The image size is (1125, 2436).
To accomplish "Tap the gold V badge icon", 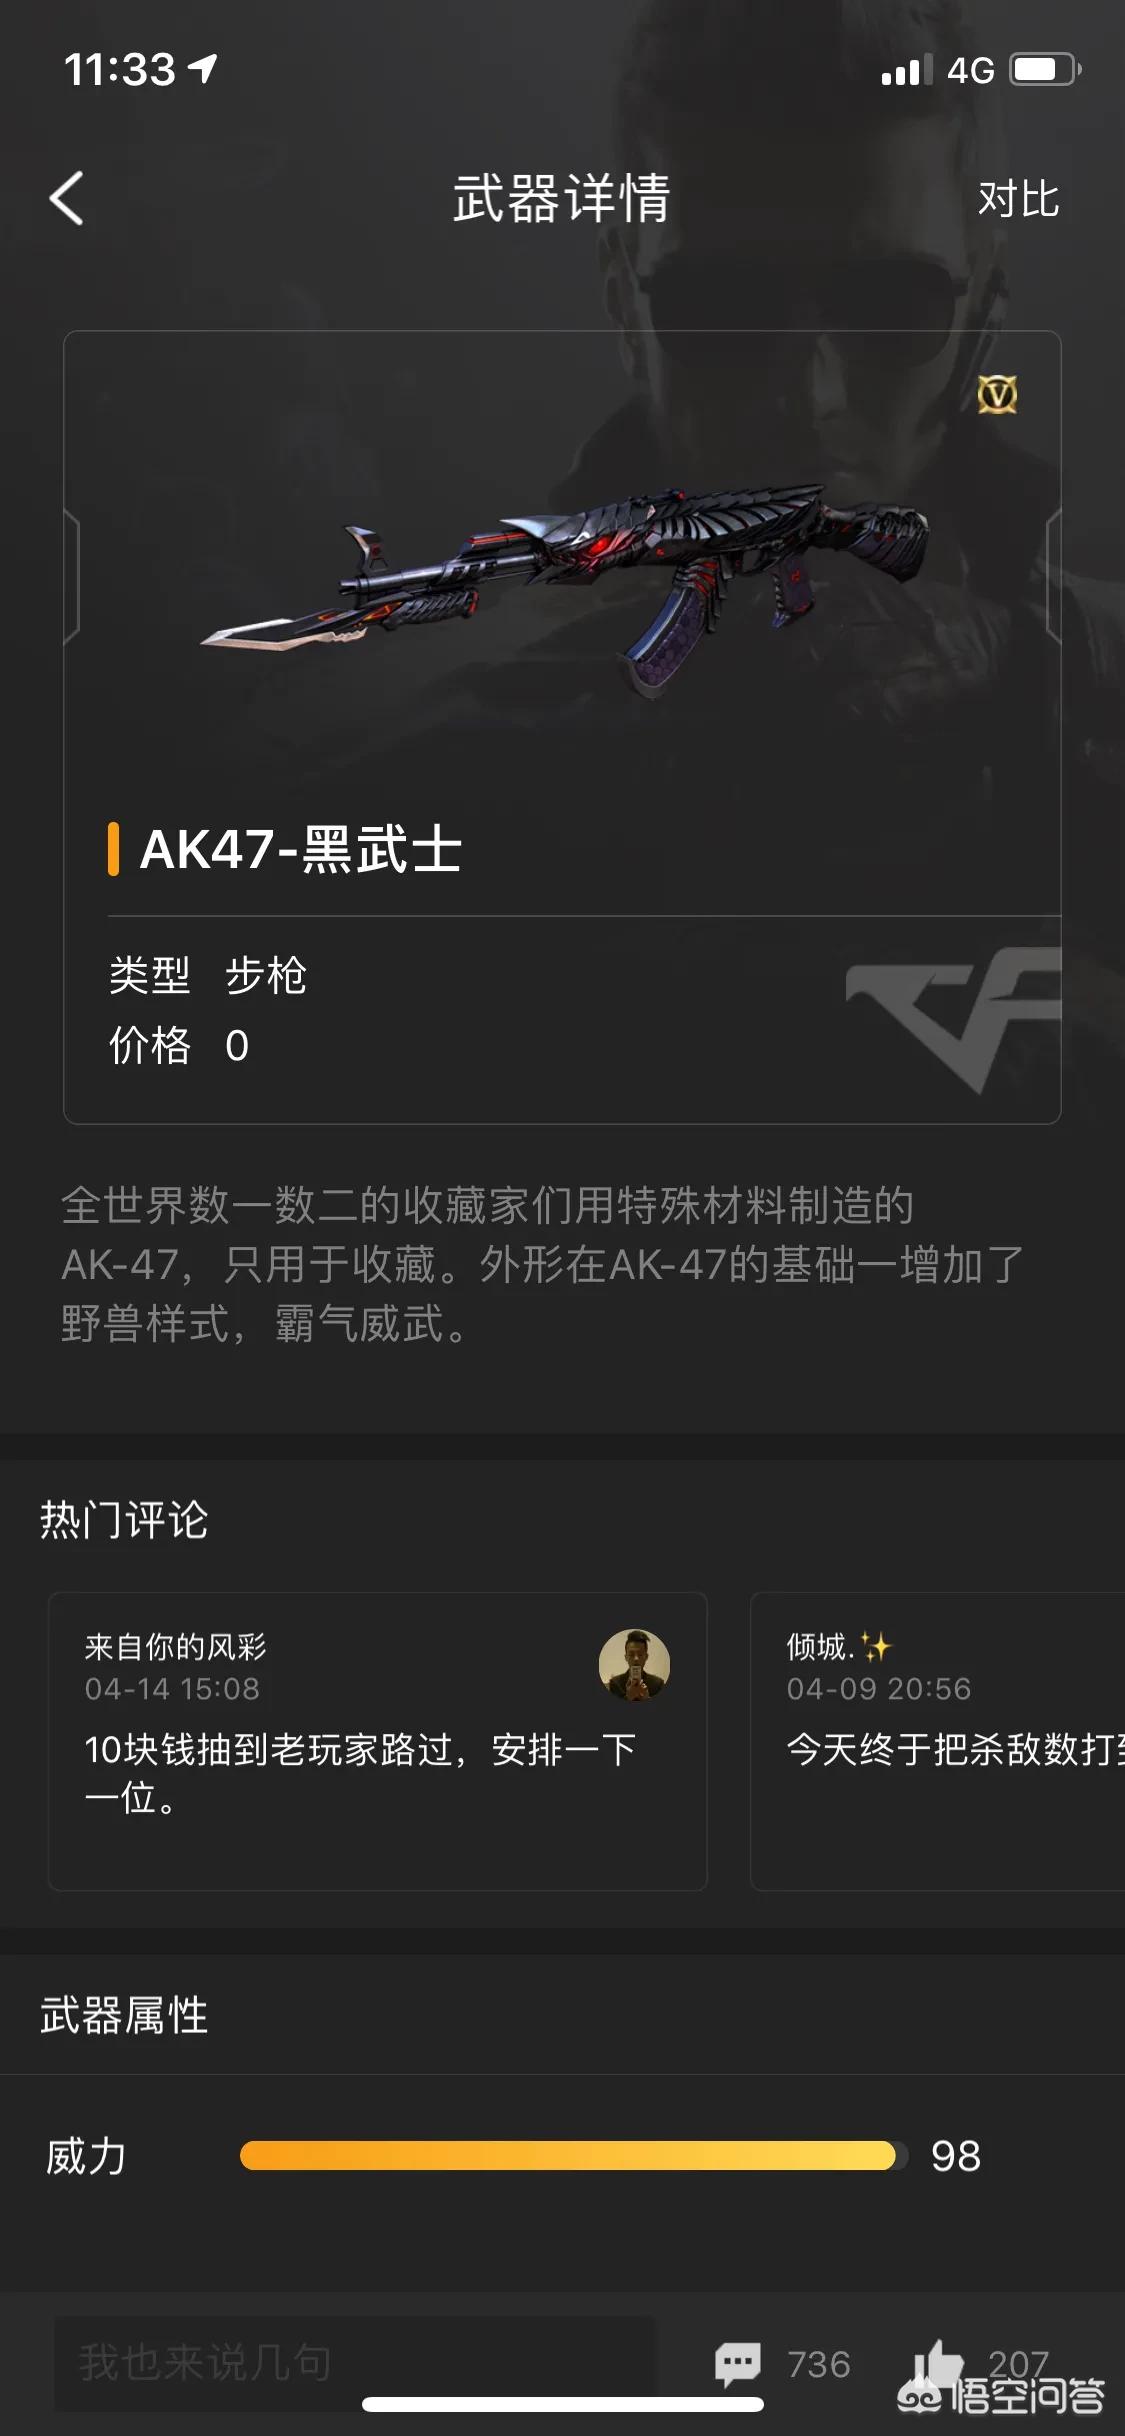I will point(997,394).
